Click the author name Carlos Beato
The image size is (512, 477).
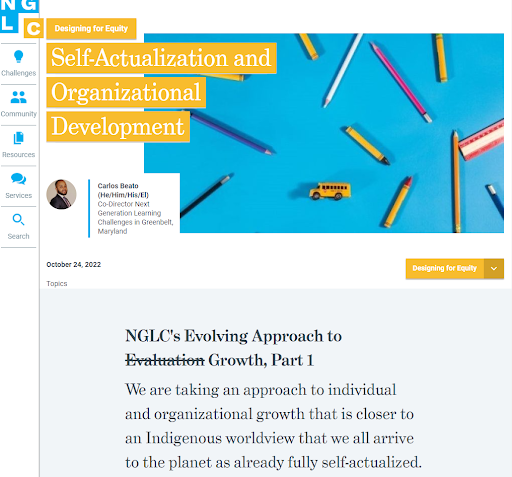118,186
